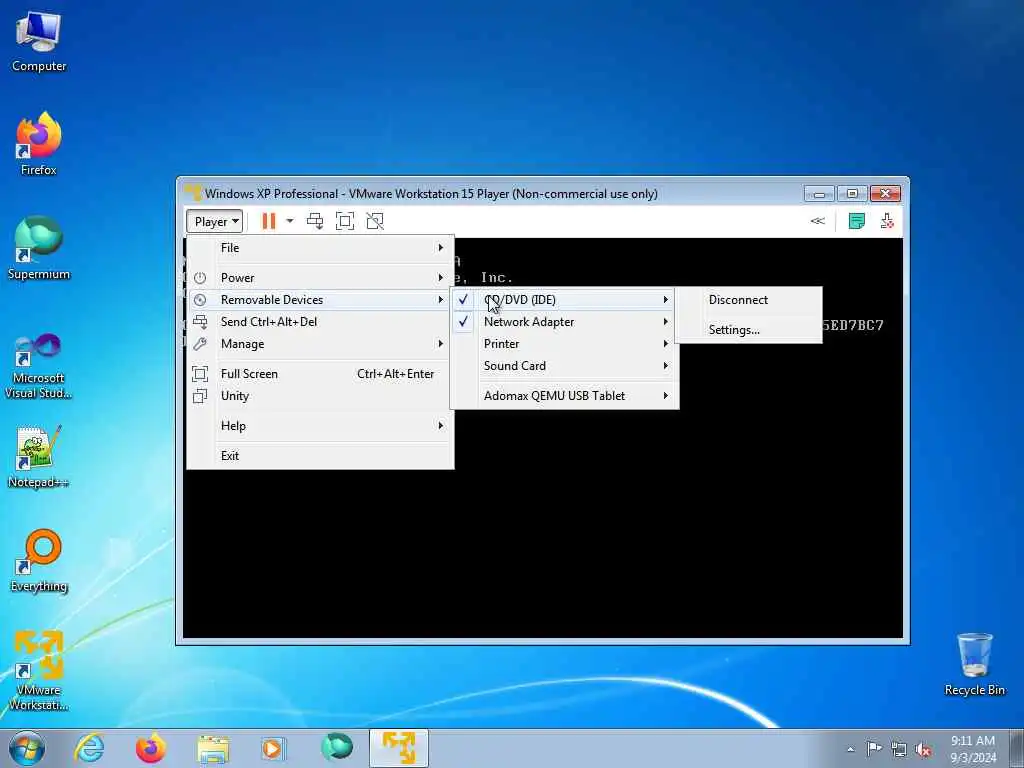This screenshot has width=1024, height=768.
Task: Expand the CD/DVD (IDE) submenu arrow
Action: click(665, 300)
